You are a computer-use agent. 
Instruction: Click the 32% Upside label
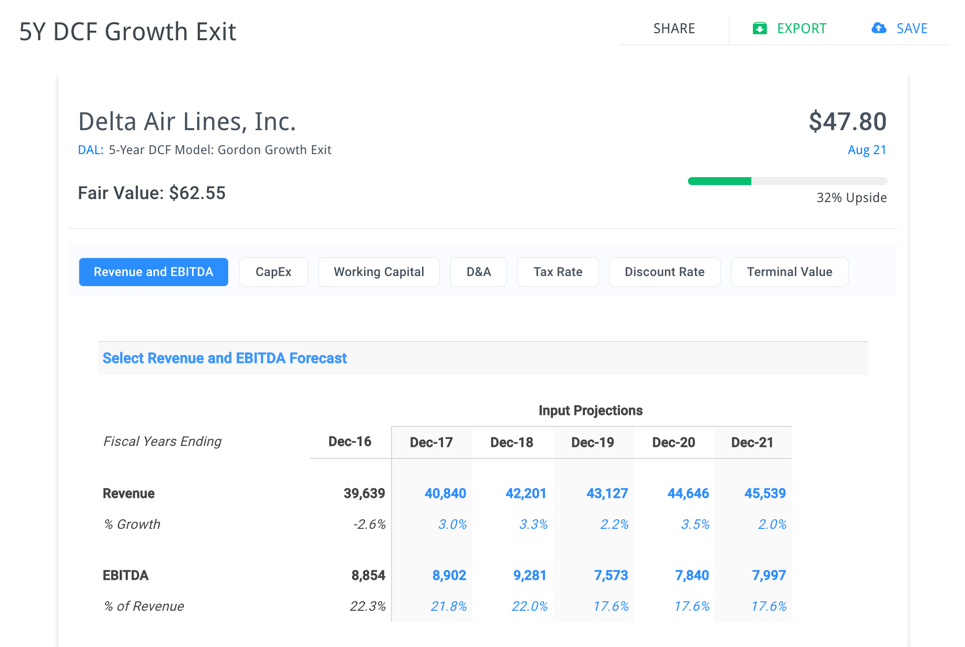tap(852, 198)
